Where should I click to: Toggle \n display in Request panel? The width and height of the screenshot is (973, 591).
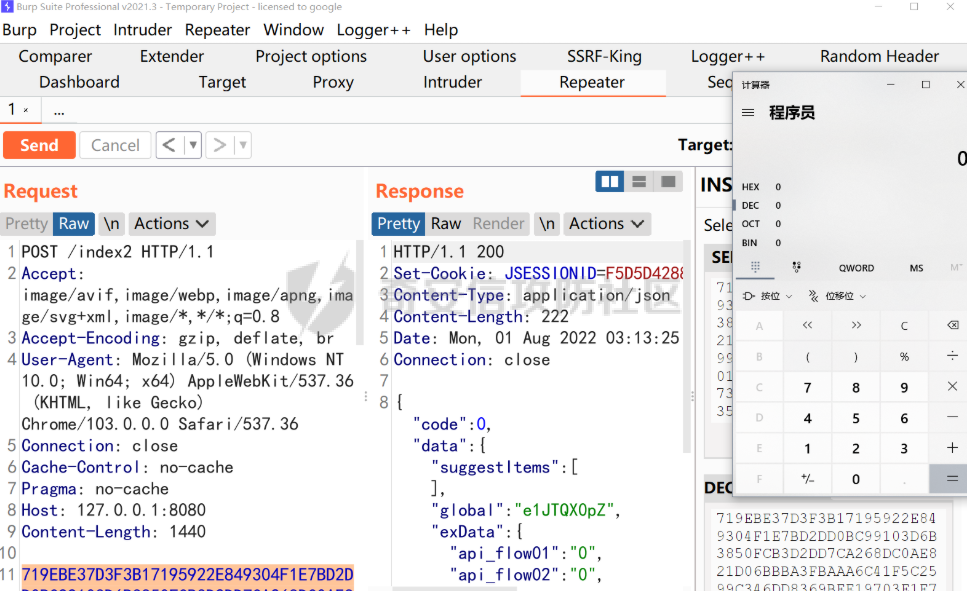click(x=112, y=223)
